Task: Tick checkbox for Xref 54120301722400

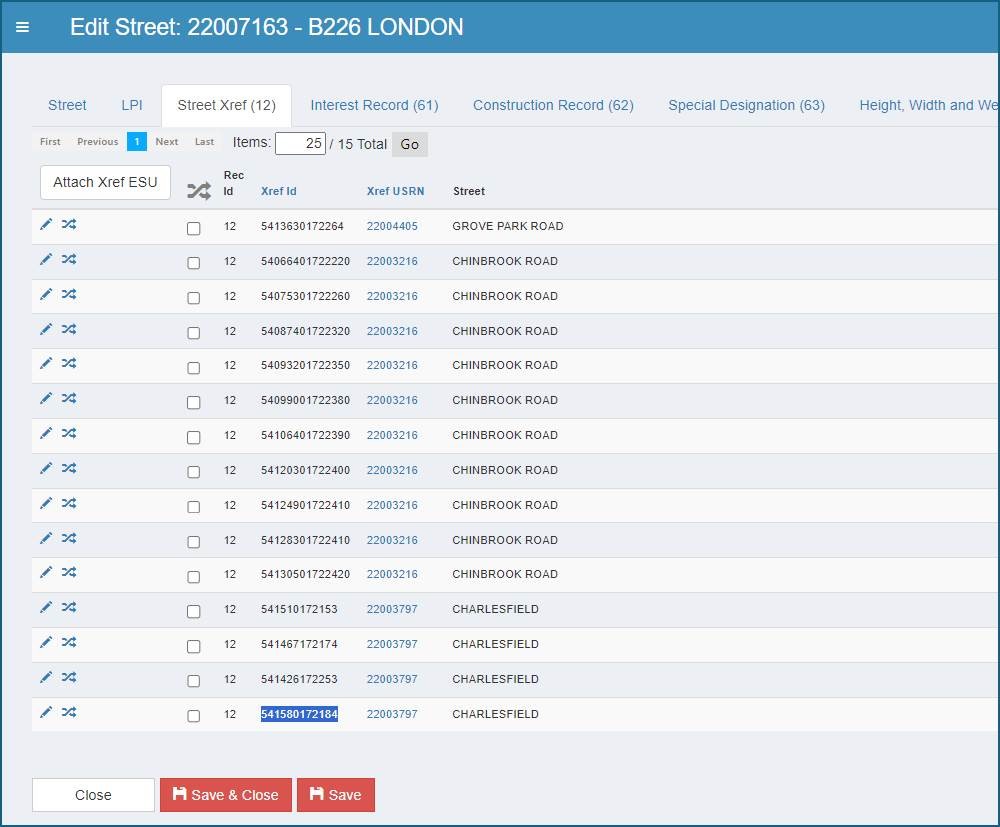Action: 194,472
